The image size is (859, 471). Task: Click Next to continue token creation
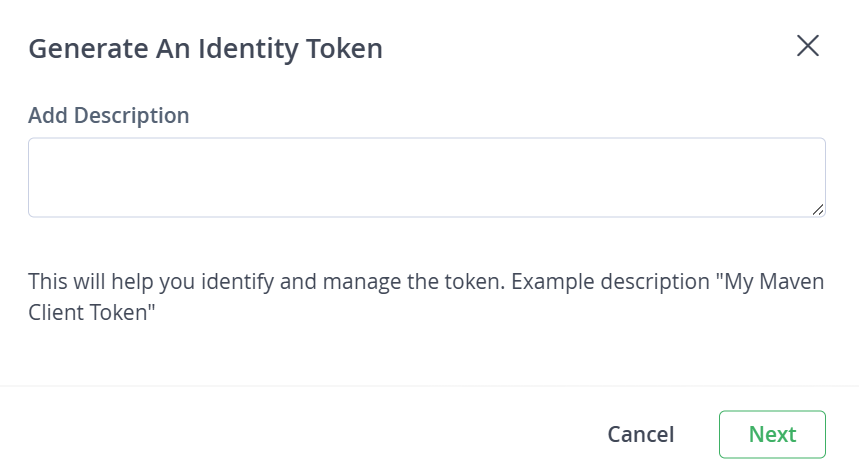(772, 434)
